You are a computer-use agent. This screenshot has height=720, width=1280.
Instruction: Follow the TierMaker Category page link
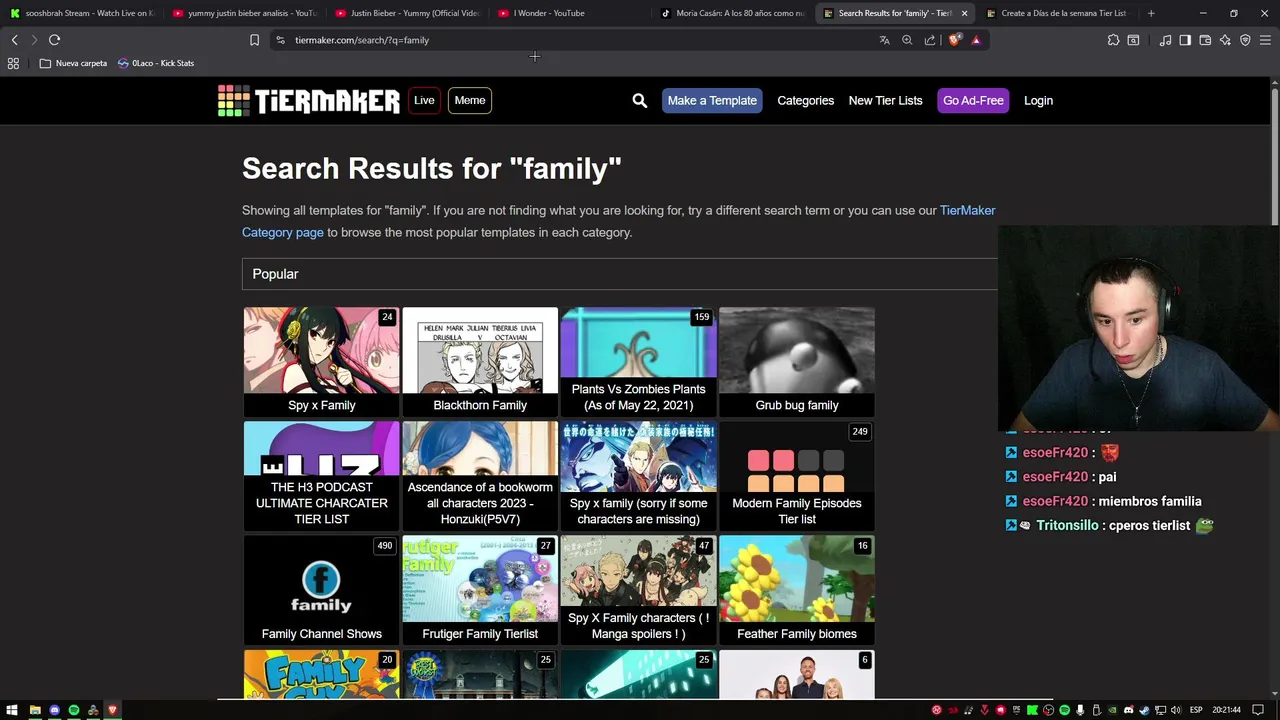(x=283, y=232)
